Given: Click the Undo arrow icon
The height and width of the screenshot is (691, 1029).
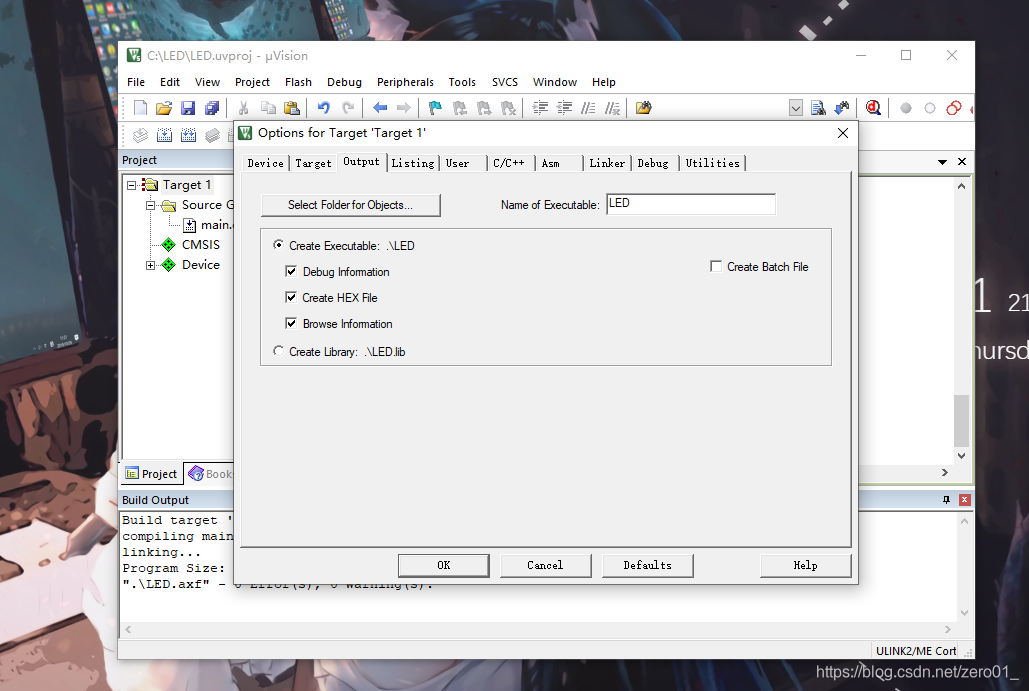Looking at the screenshot, I should point(324,108).
